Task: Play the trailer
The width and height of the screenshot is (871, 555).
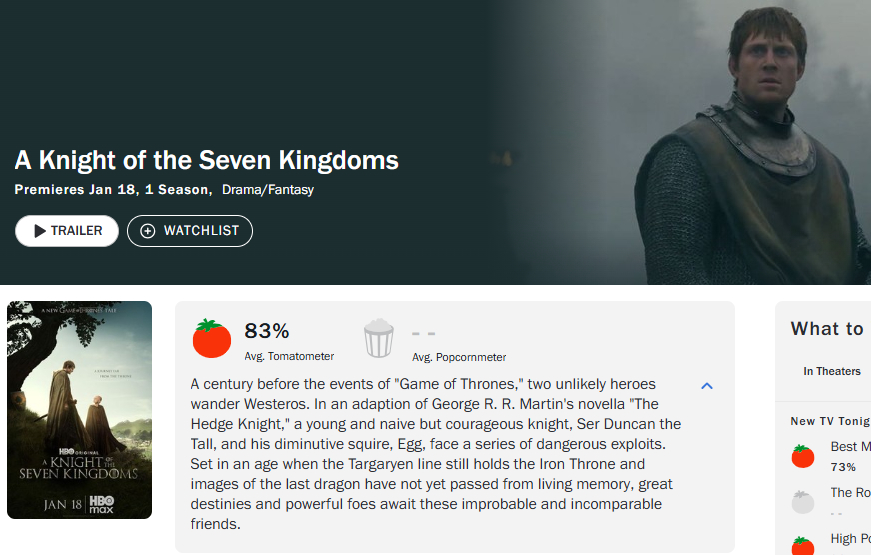Action: coord(67,231)
